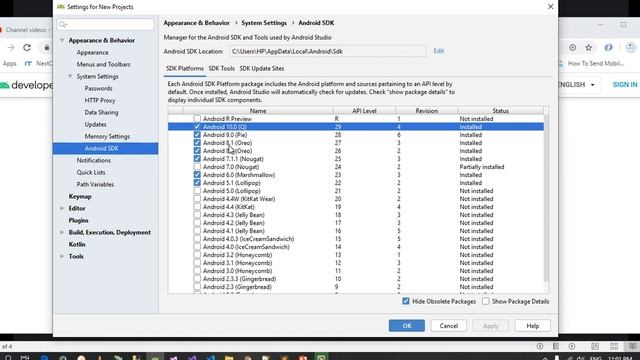Open the Notifications settings page
Screen dimensions: 640x360
[93, 160]
